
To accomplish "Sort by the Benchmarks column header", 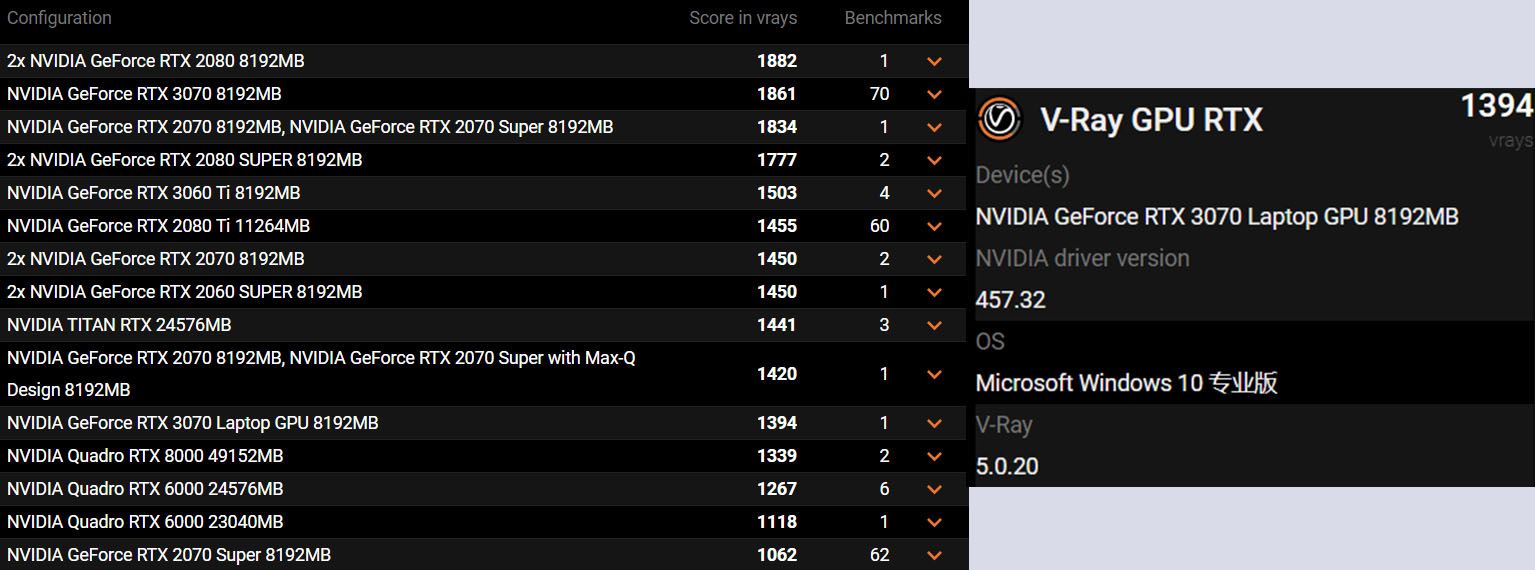I will [x=892, y=18].
